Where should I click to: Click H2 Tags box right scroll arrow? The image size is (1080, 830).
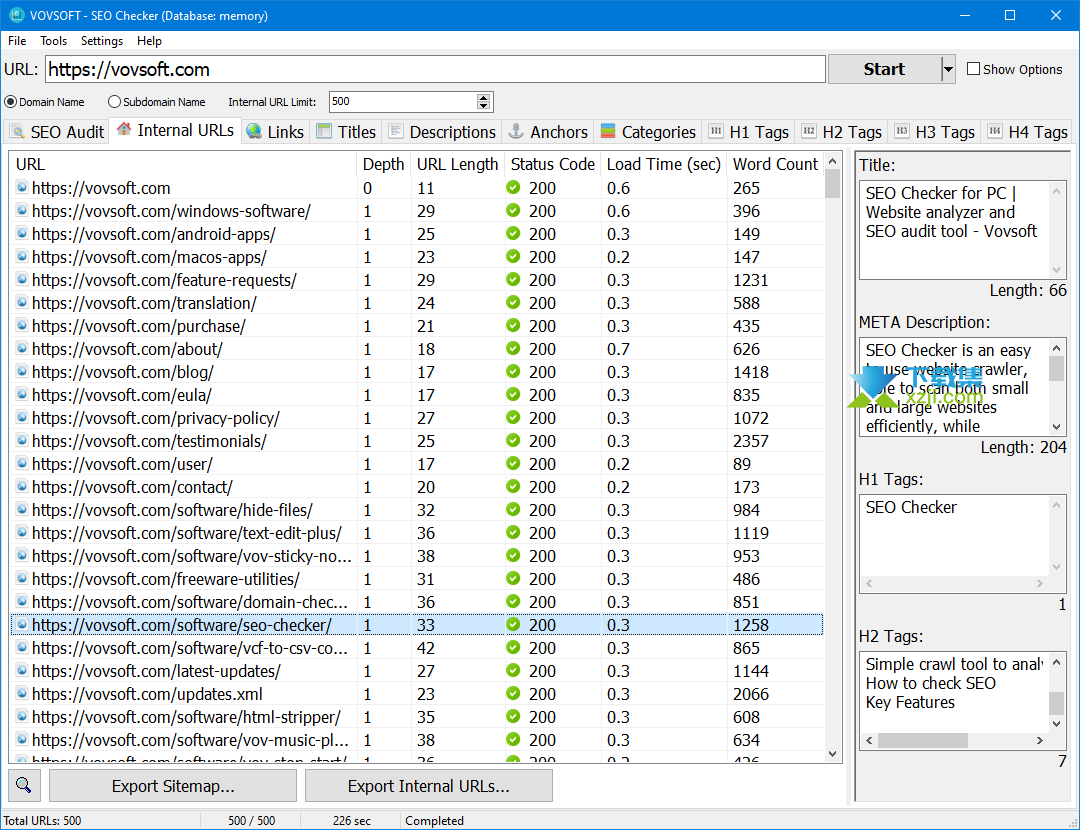pos(1039,740)
